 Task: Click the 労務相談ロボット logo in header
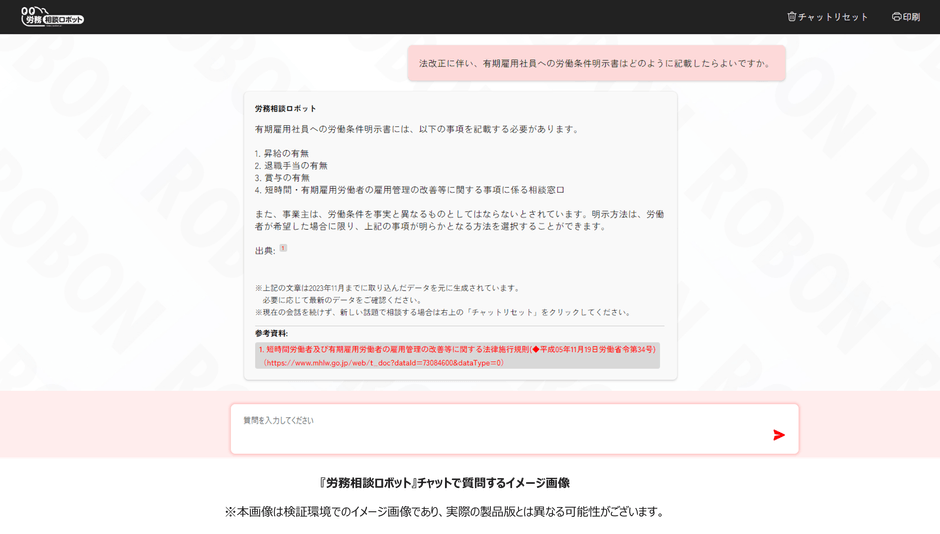pyautogui.click(x=52, y=16)
